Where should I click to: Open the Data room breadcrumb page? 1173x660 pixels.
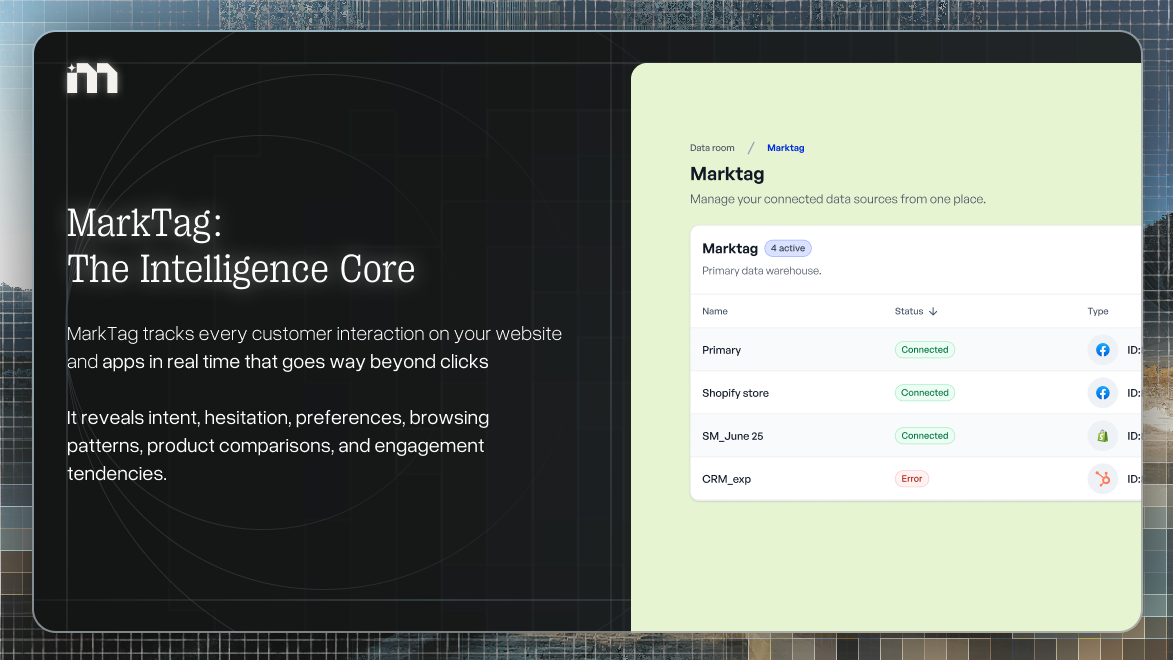coord(712,147)
